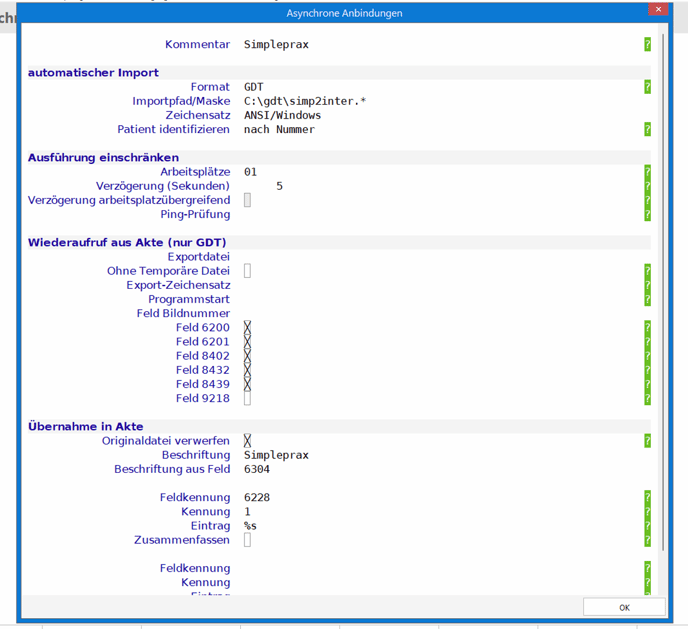Open help icon for Patient identifizieren

click(647, 129)
